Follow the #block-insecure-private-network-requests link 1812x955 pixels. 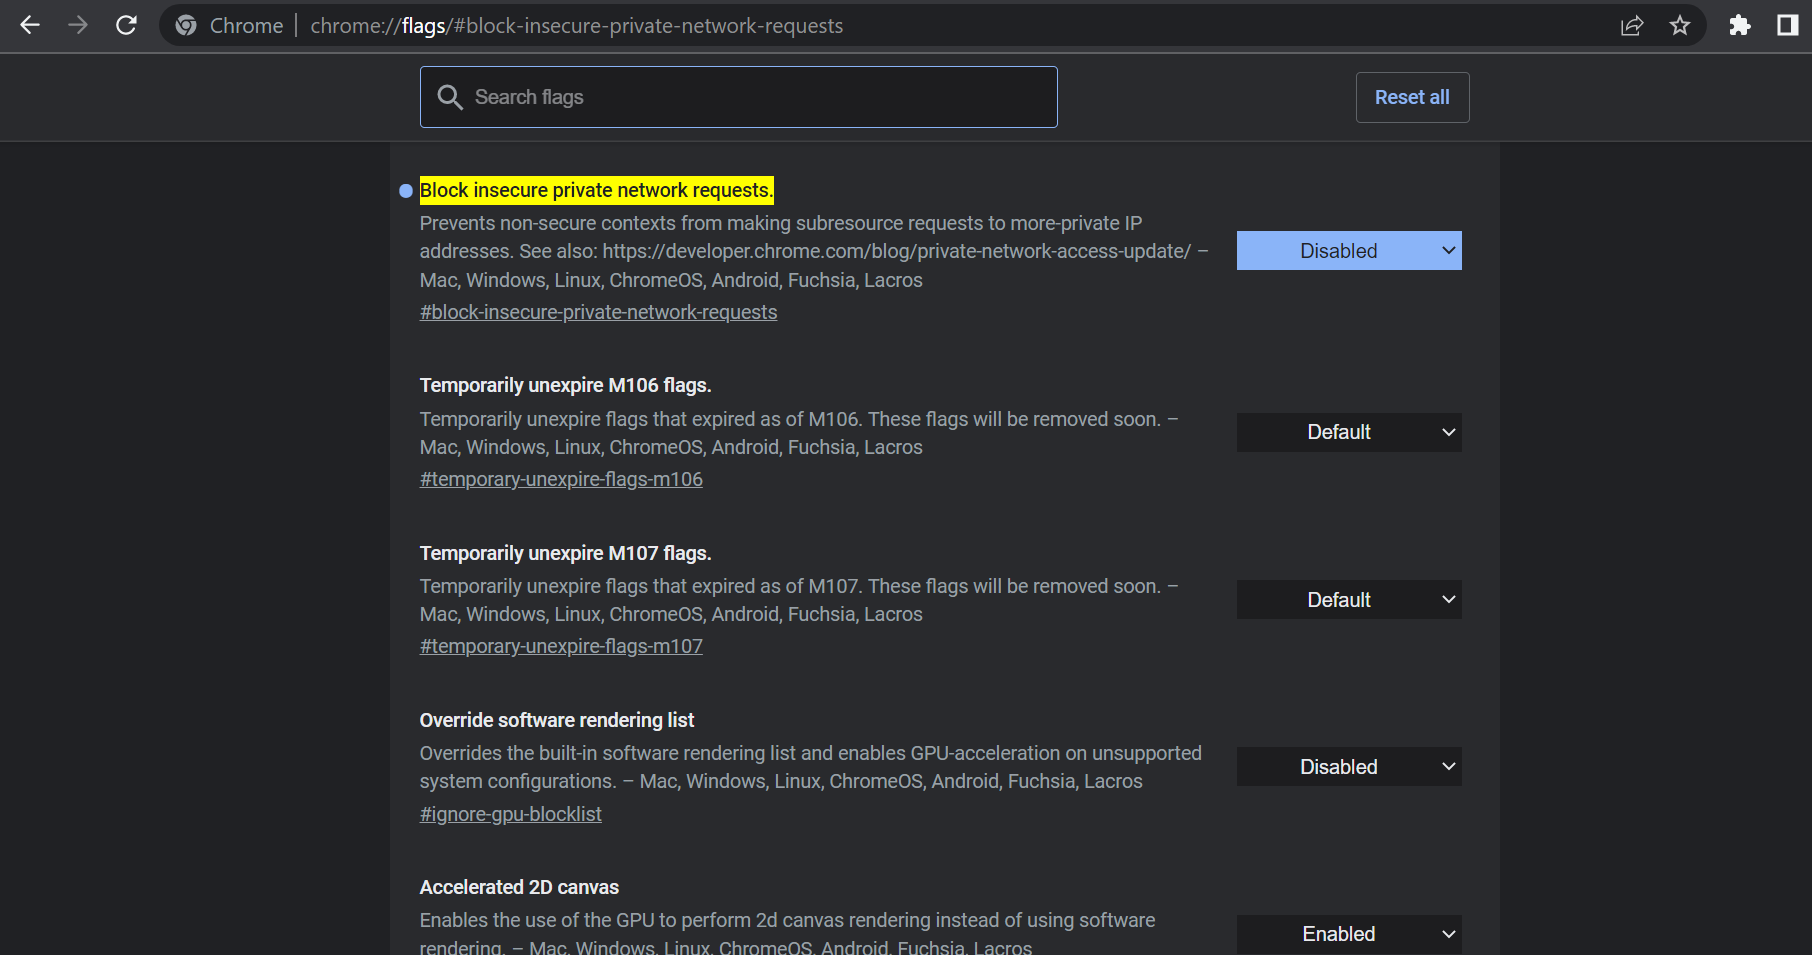coord(598,312)
